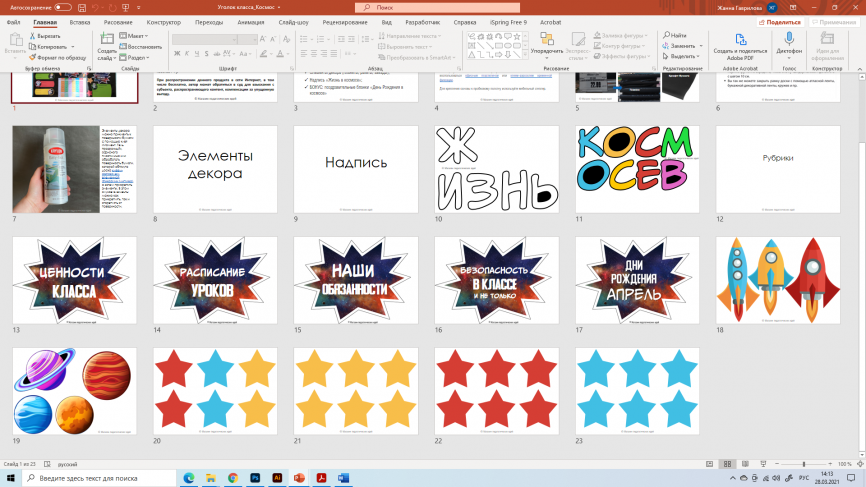Click Создать и поделиться Adobe PDF
The height and width of the screenshot is (487, 866).
click(x=740, y=45)
